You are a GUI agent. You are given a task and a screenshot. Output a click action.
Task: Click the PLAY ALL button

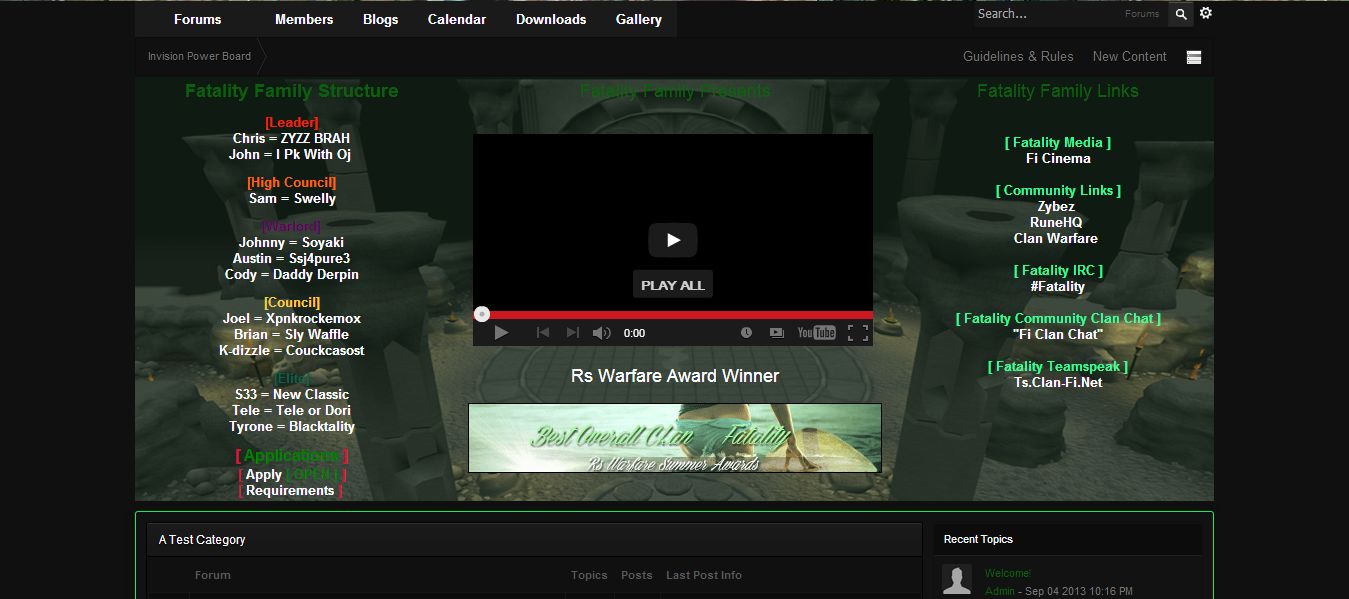coord(673,285)
